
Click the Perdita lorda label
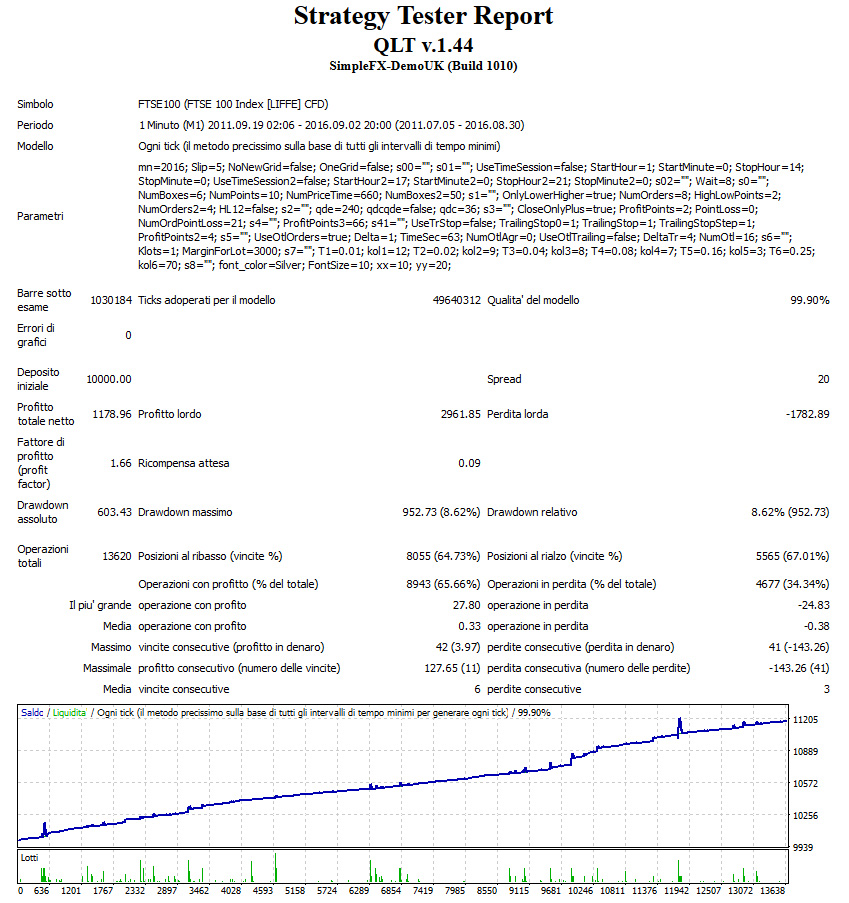[518, 414]
